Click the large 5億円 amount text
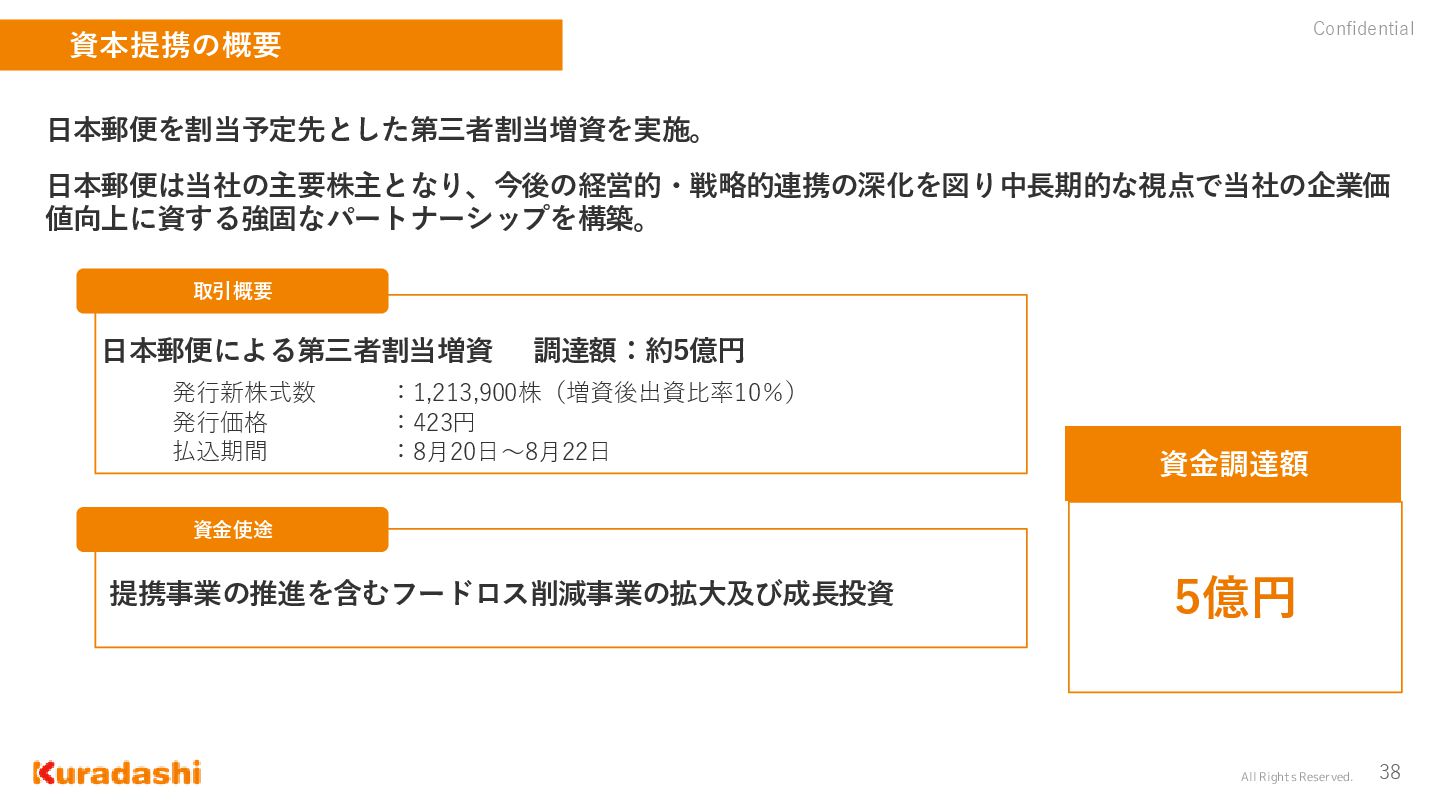The image size is (1440, 810). click(x=1235, y=597)
